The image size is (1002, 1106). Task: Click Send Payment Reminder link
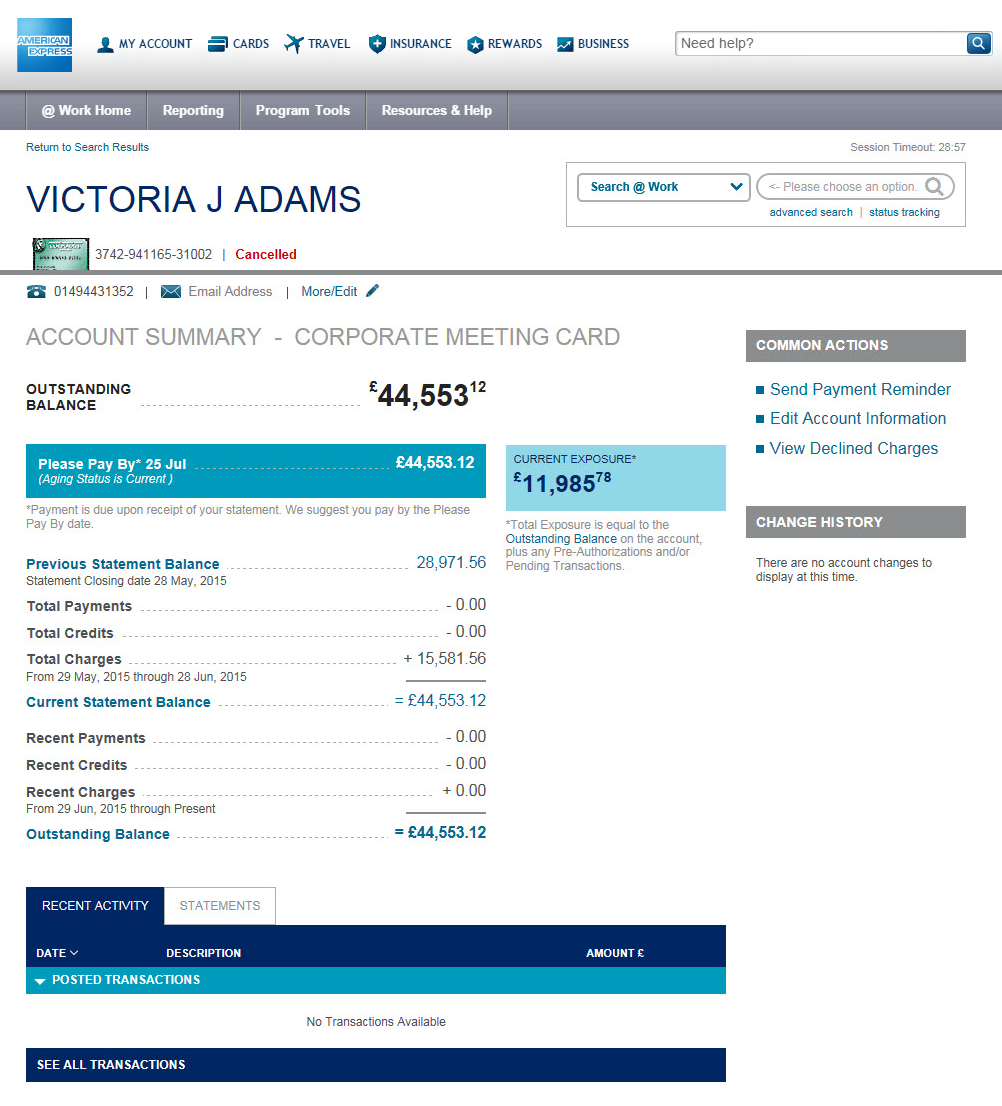(x=860, y=390)
